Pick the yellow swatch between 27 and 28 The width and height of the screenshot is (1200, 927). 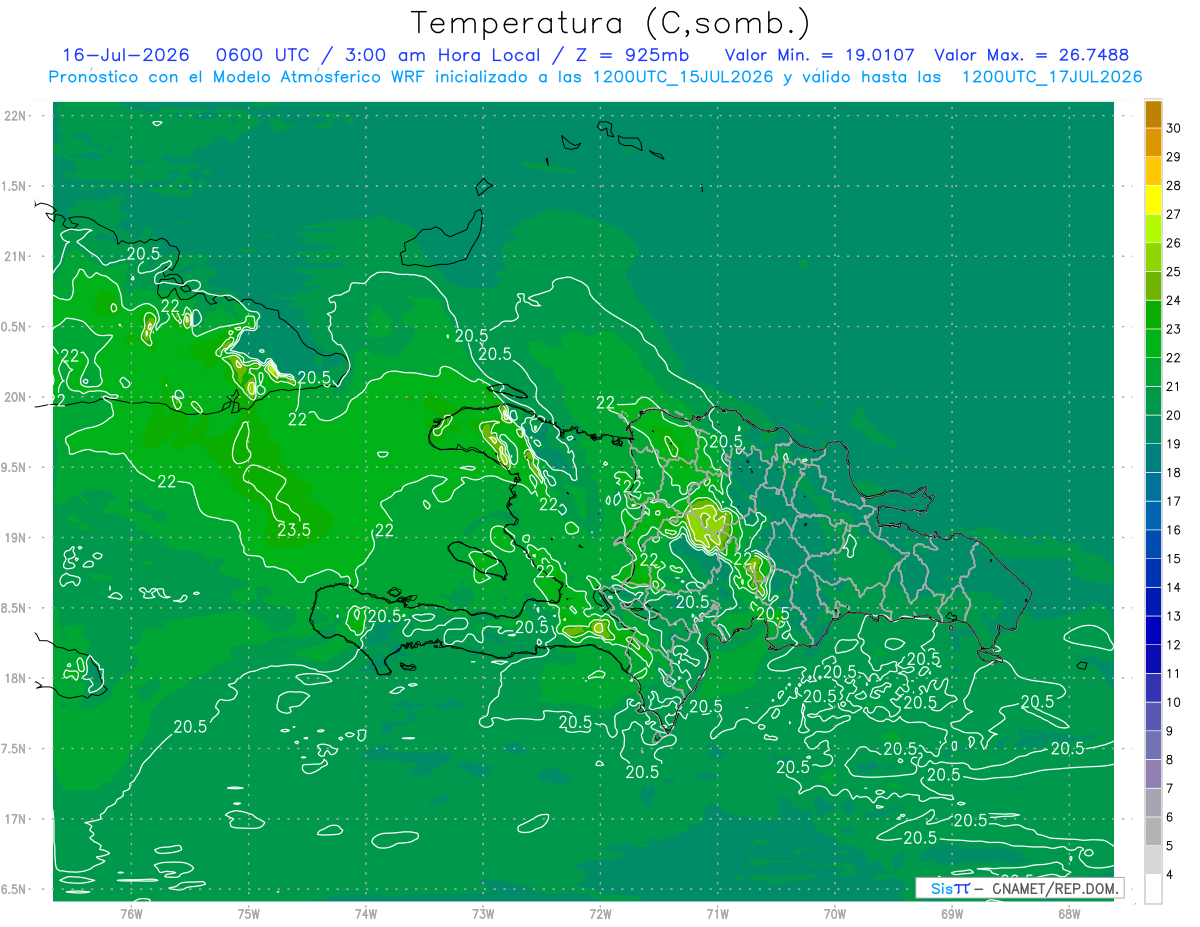(x=1153, y=200)
